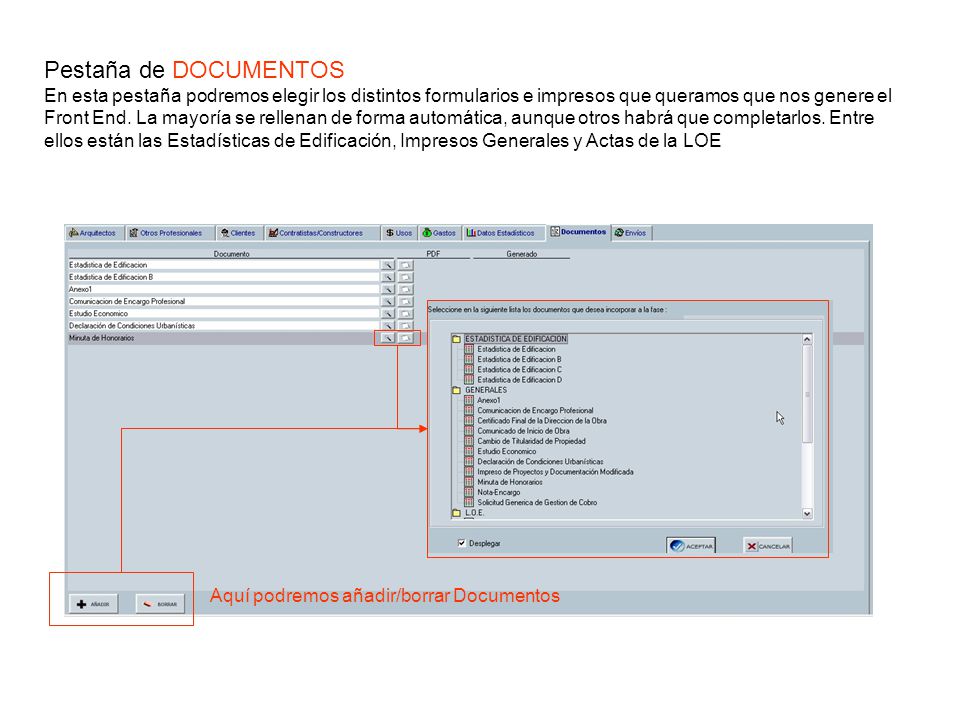Screen dimensions: 960x720
Task: Click the pencil icon in Minuta de Honorarios row
Action: click(388, 338)
